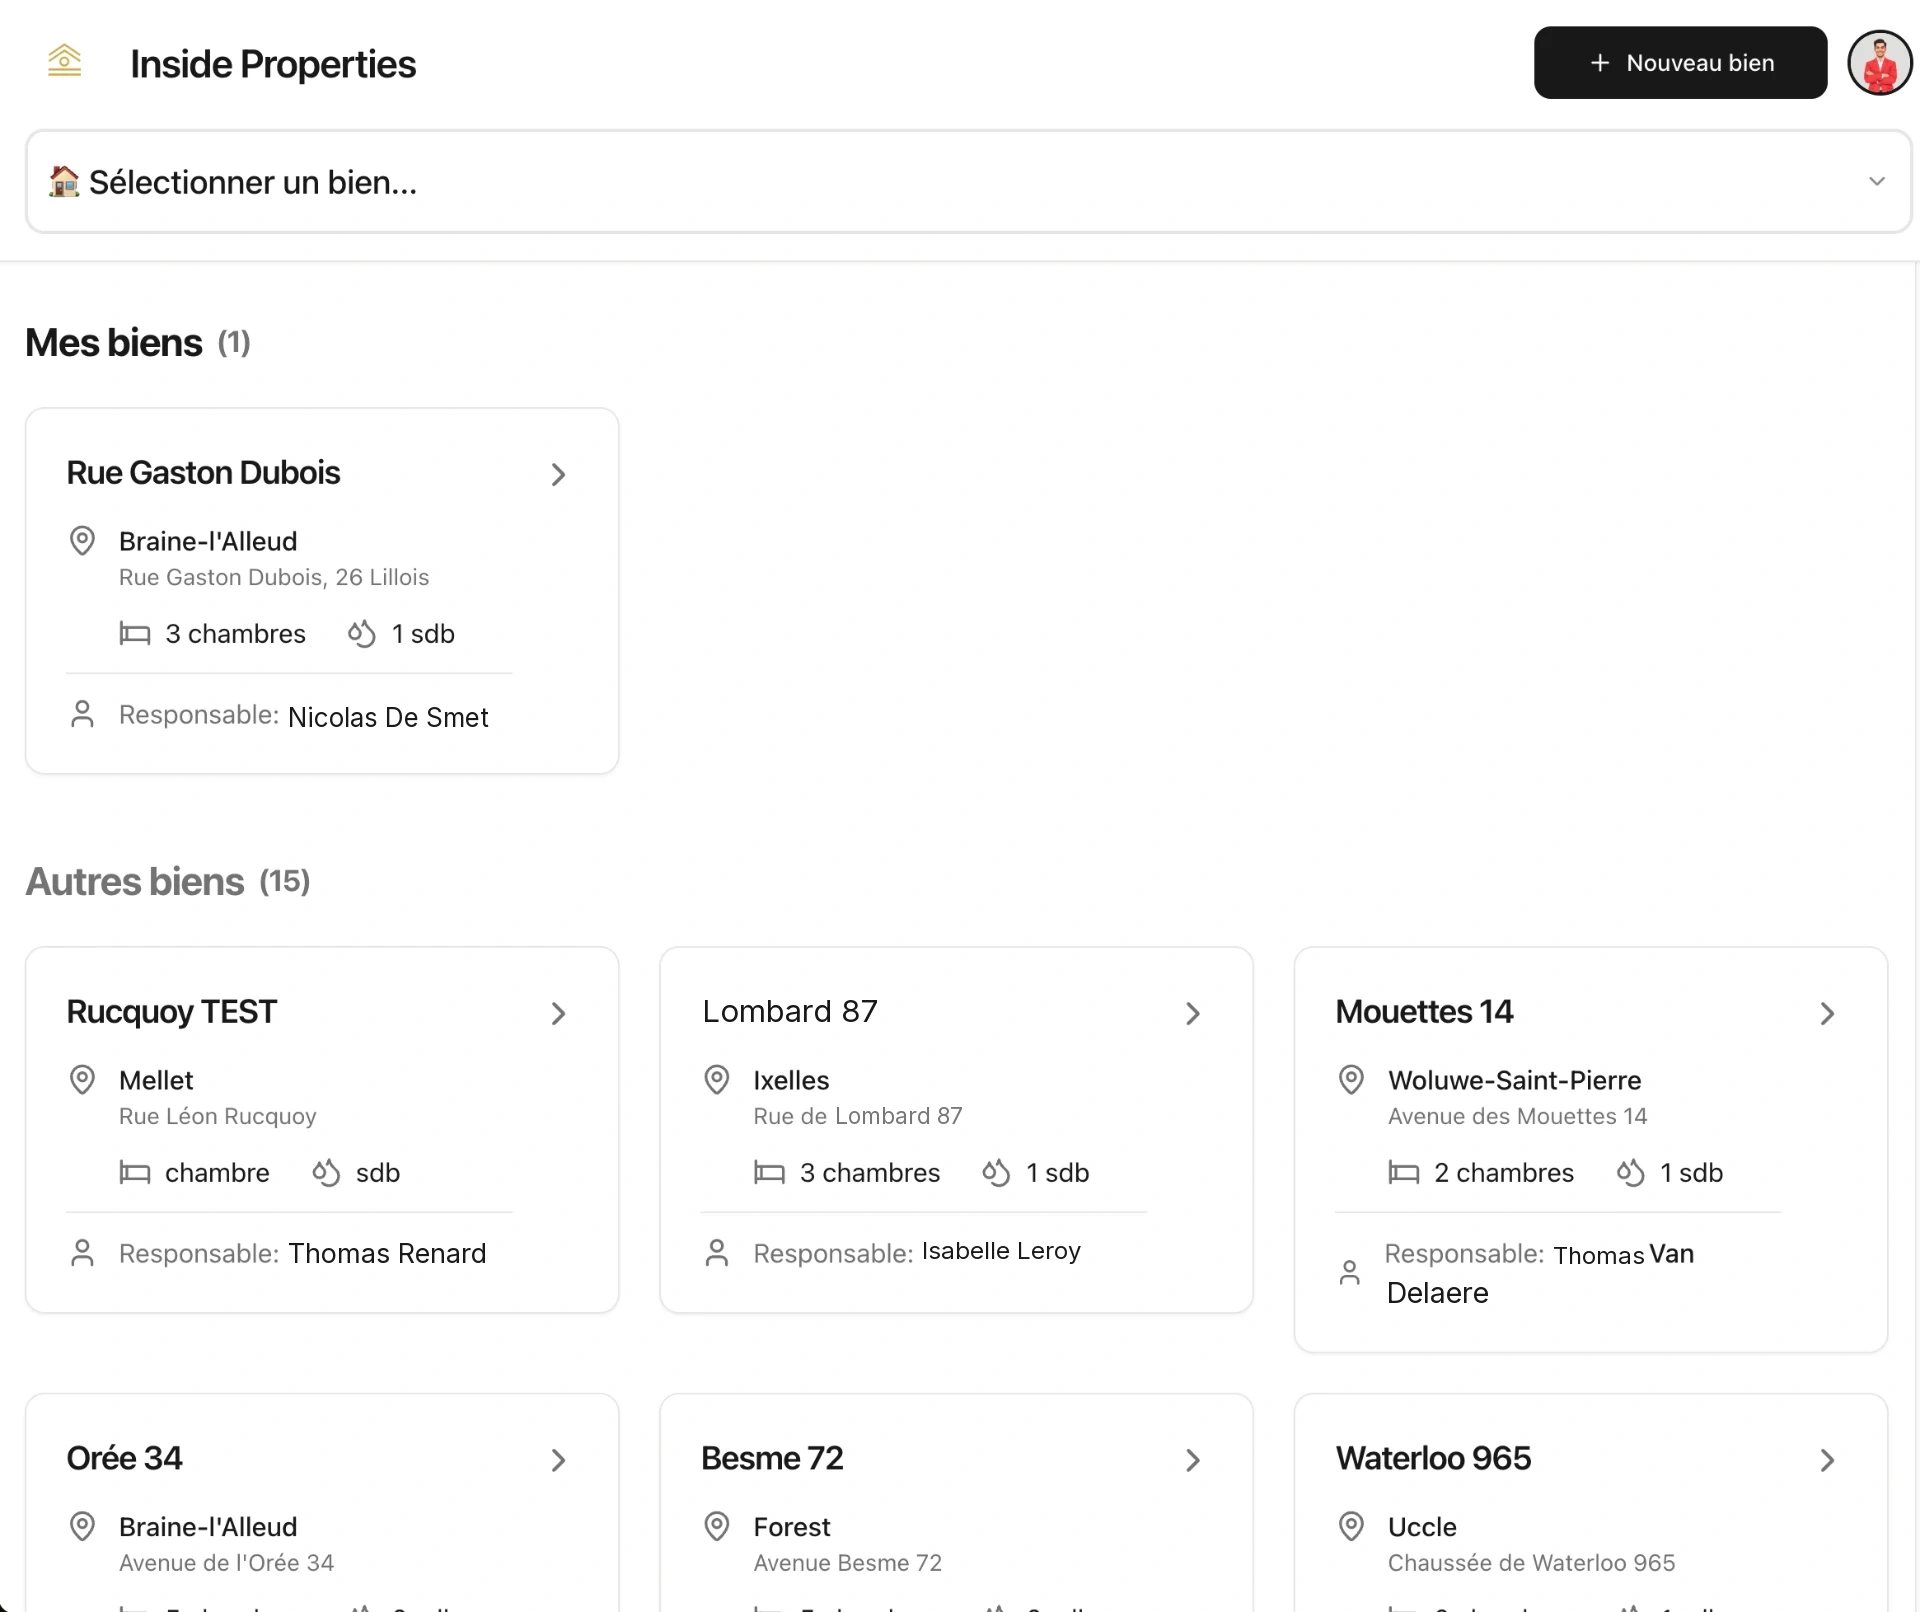
Task: Open the Mouettes 14 property title
Action: (1424, 1011)
